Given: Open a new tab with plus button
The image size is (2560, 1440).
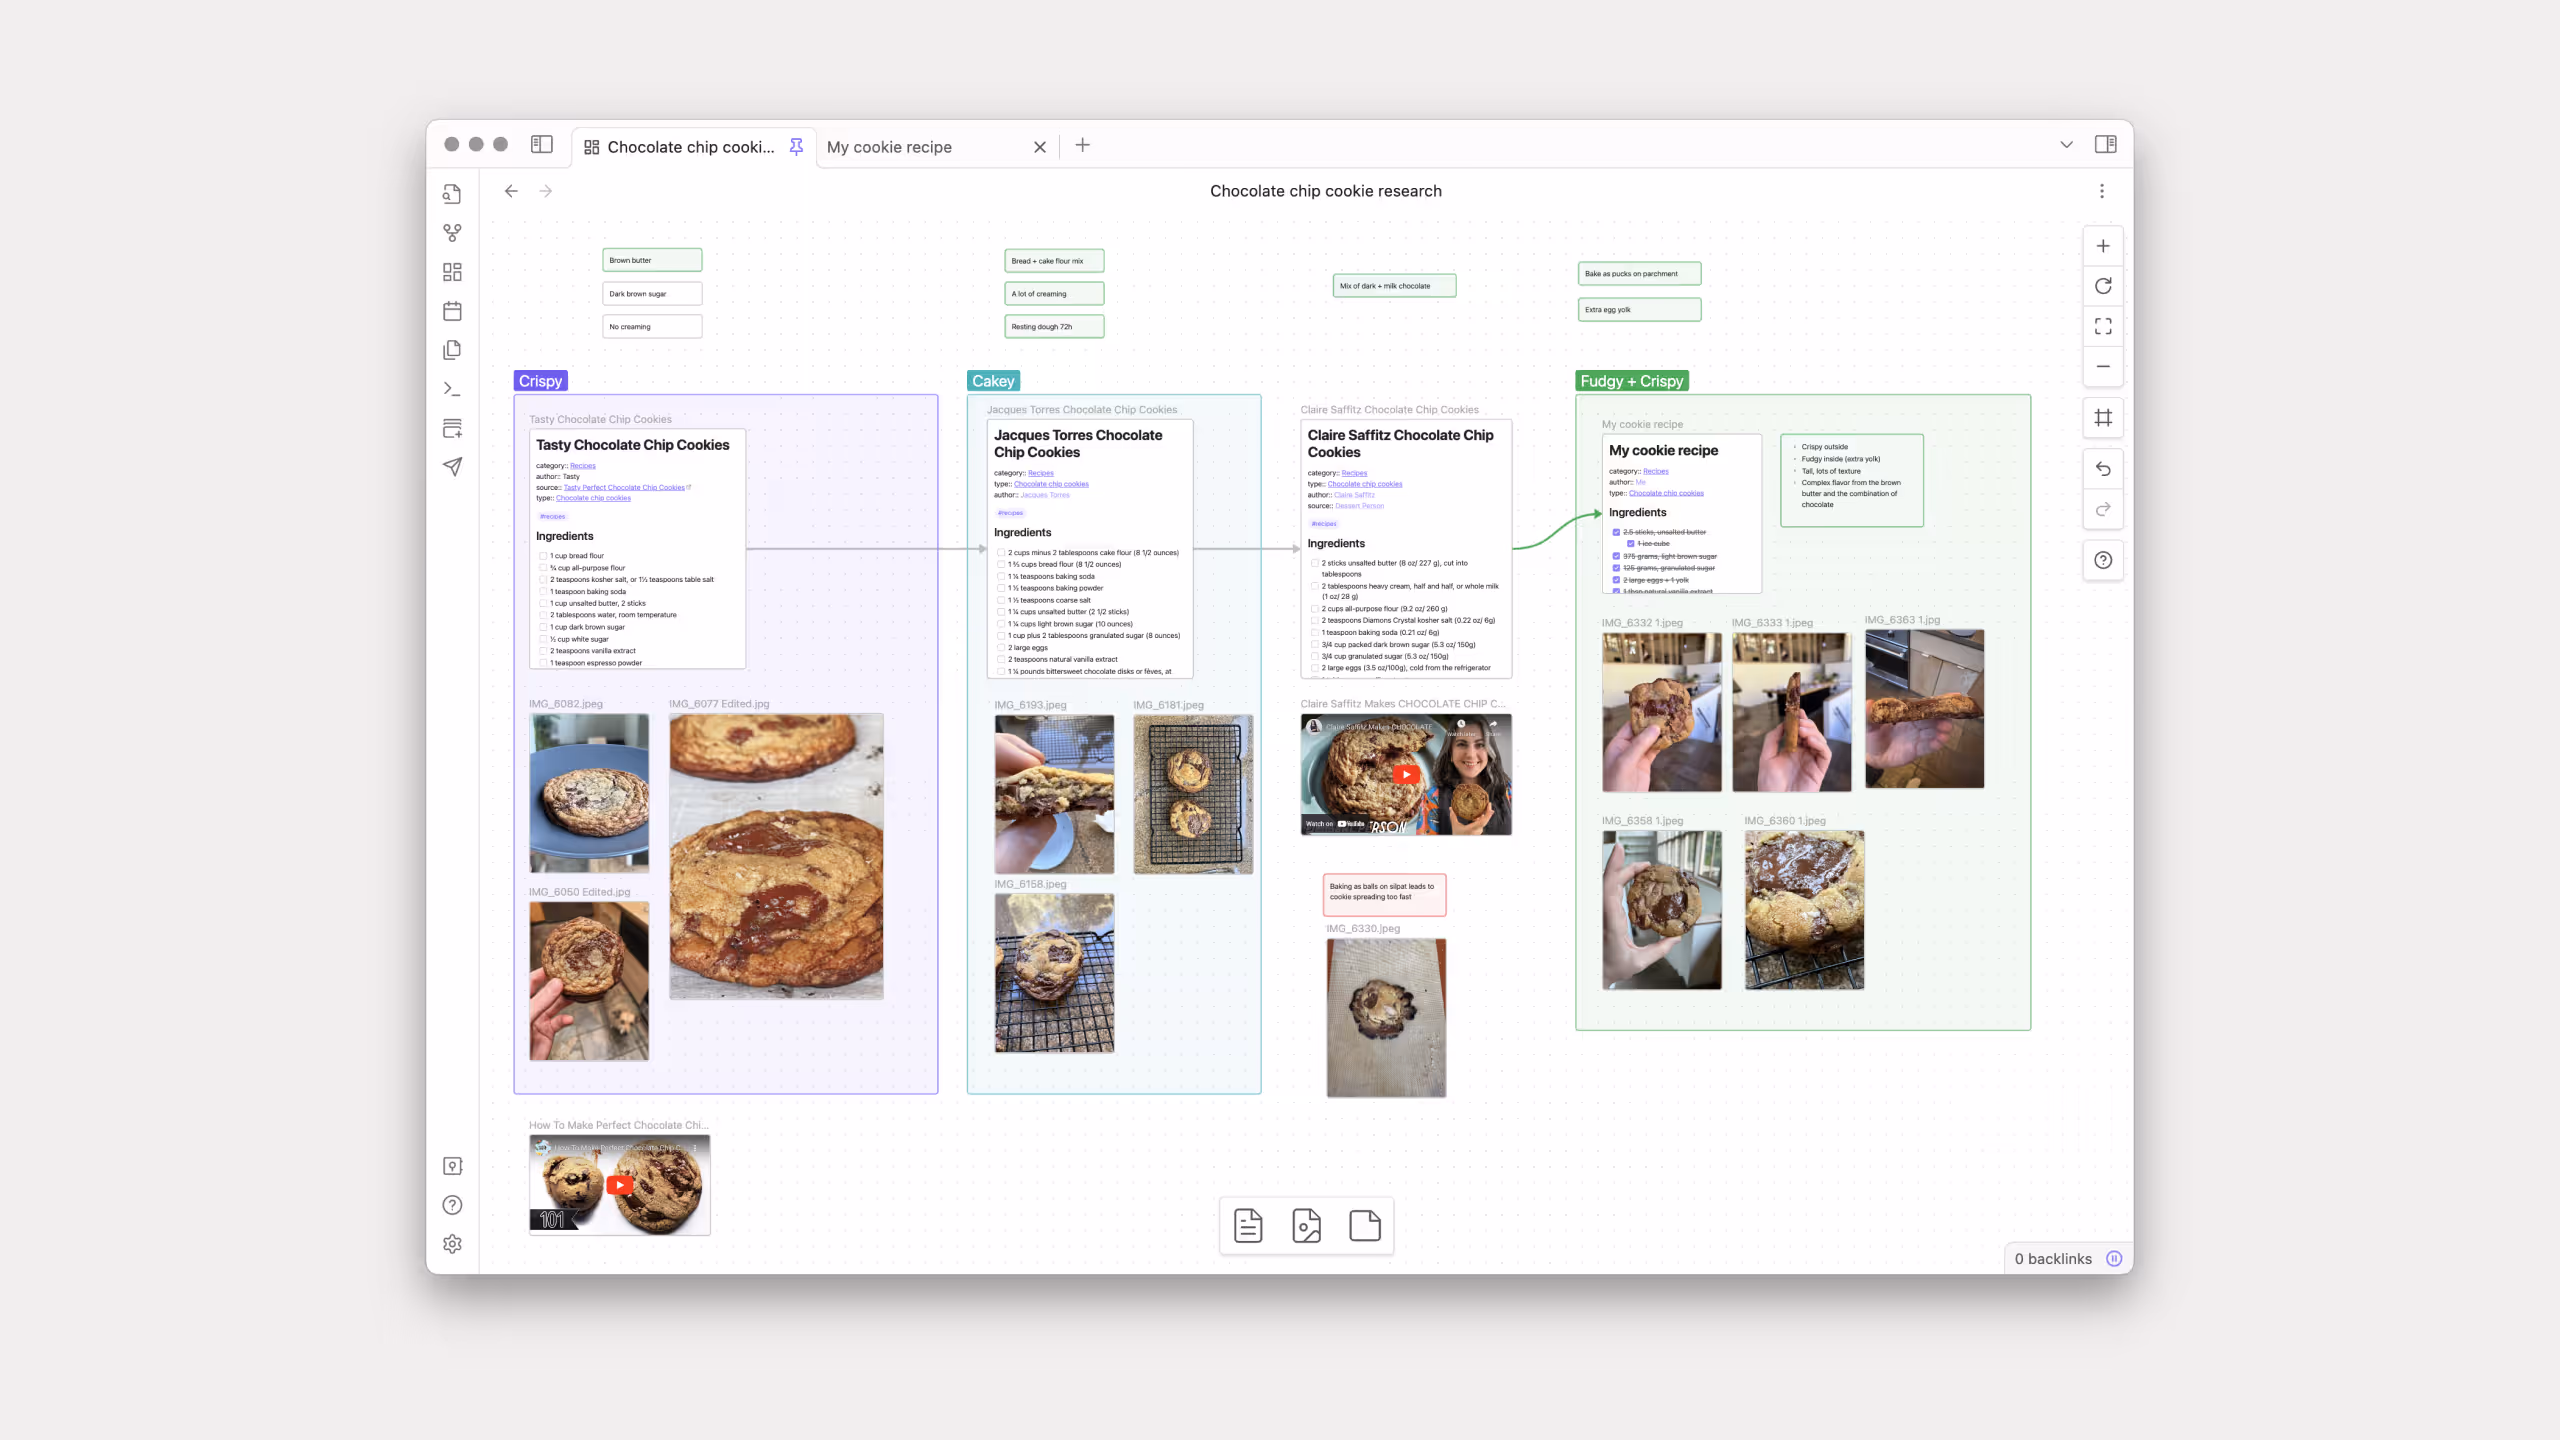Looking at the screenshot, I should pyautogui.click(x=1082, y=145).
